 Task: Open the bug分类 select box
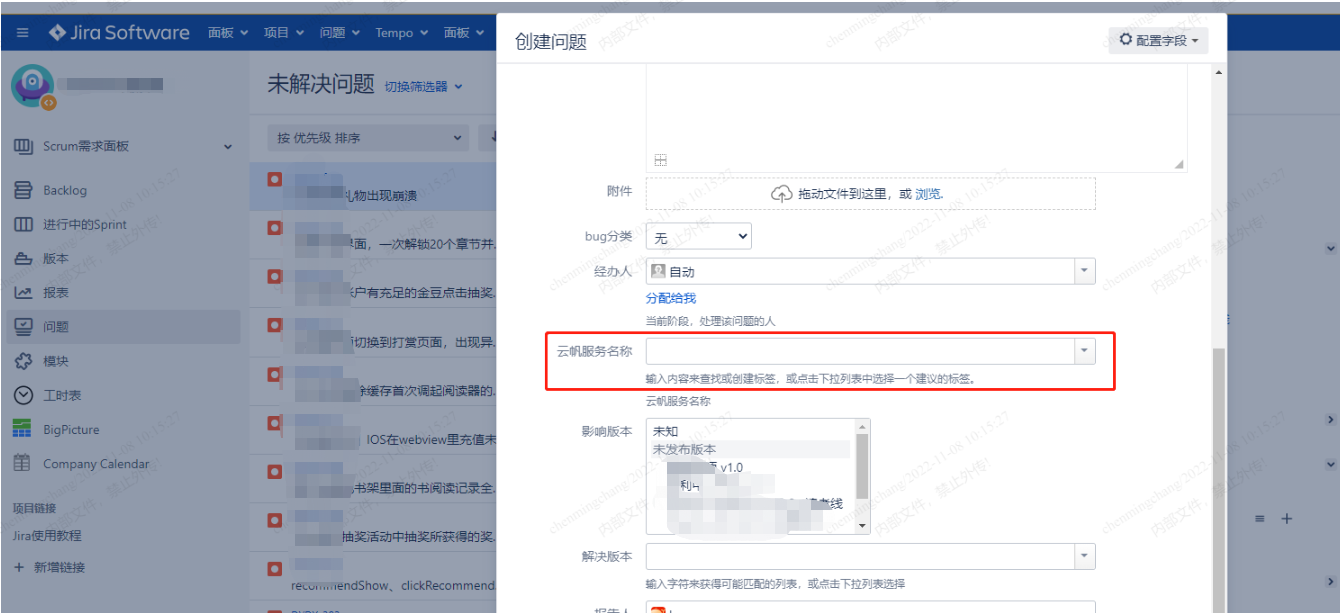698,237
